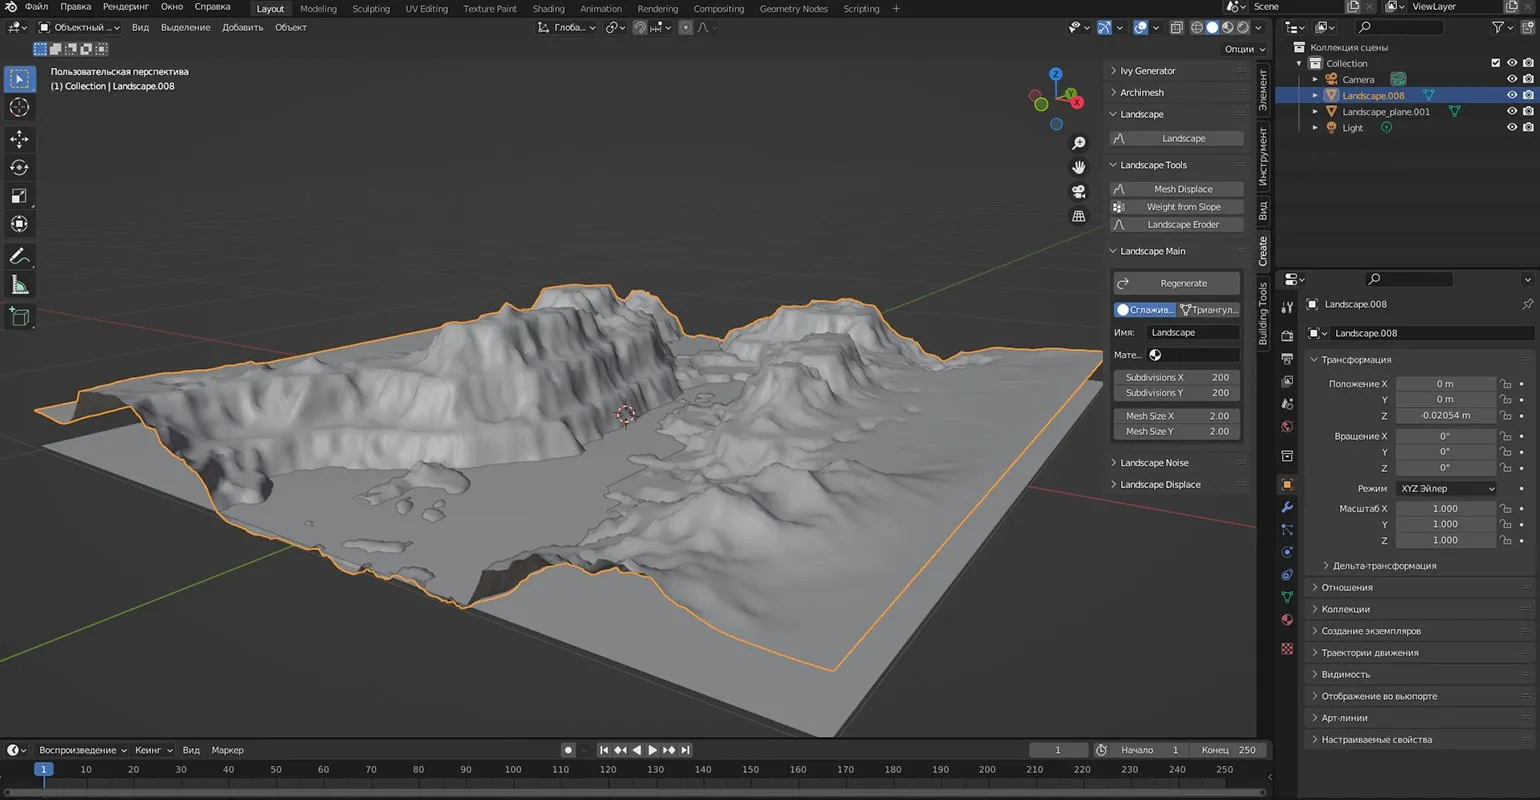Click the Subdivisions X value field
The image size is (1540, 800).
[1177, 377]
